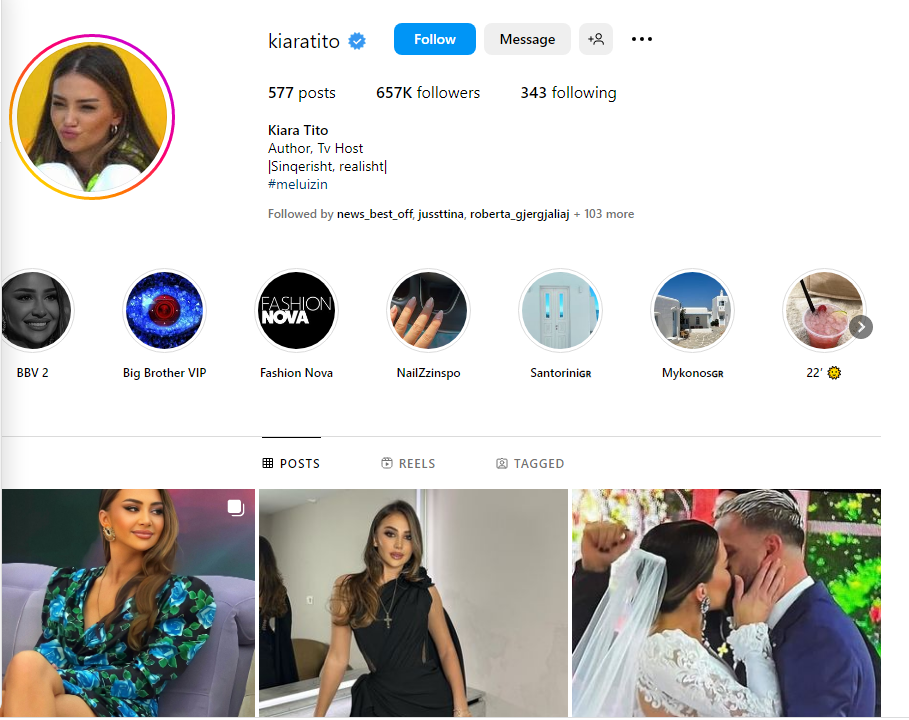
Task: Follow the kiaratito account
Action: pyautogui.click(x=435, y=39)
